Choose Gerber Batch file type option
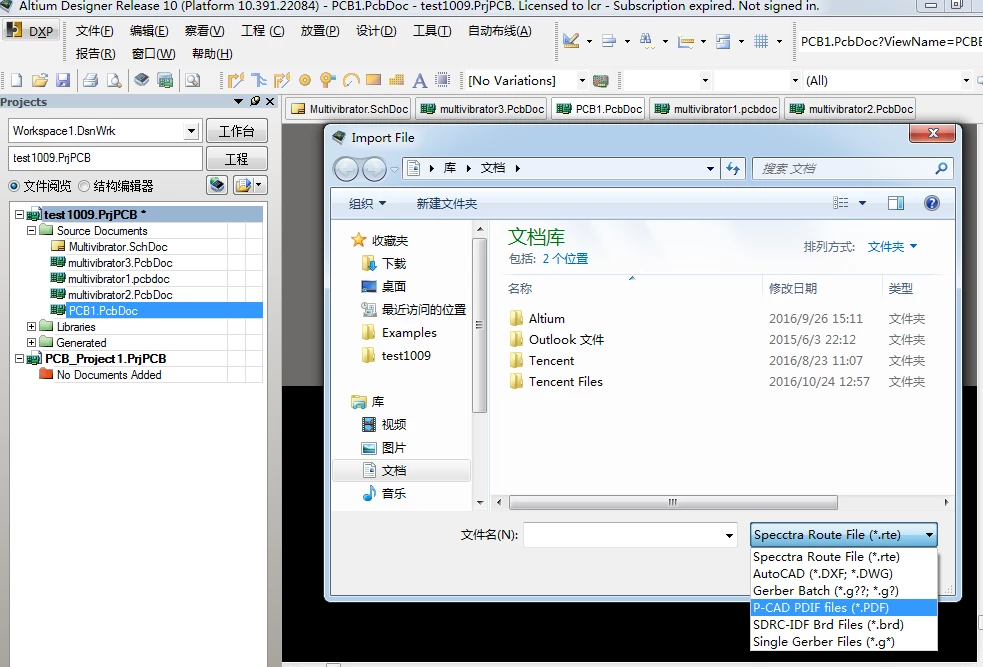983x667 pixels. click(844, 591)
